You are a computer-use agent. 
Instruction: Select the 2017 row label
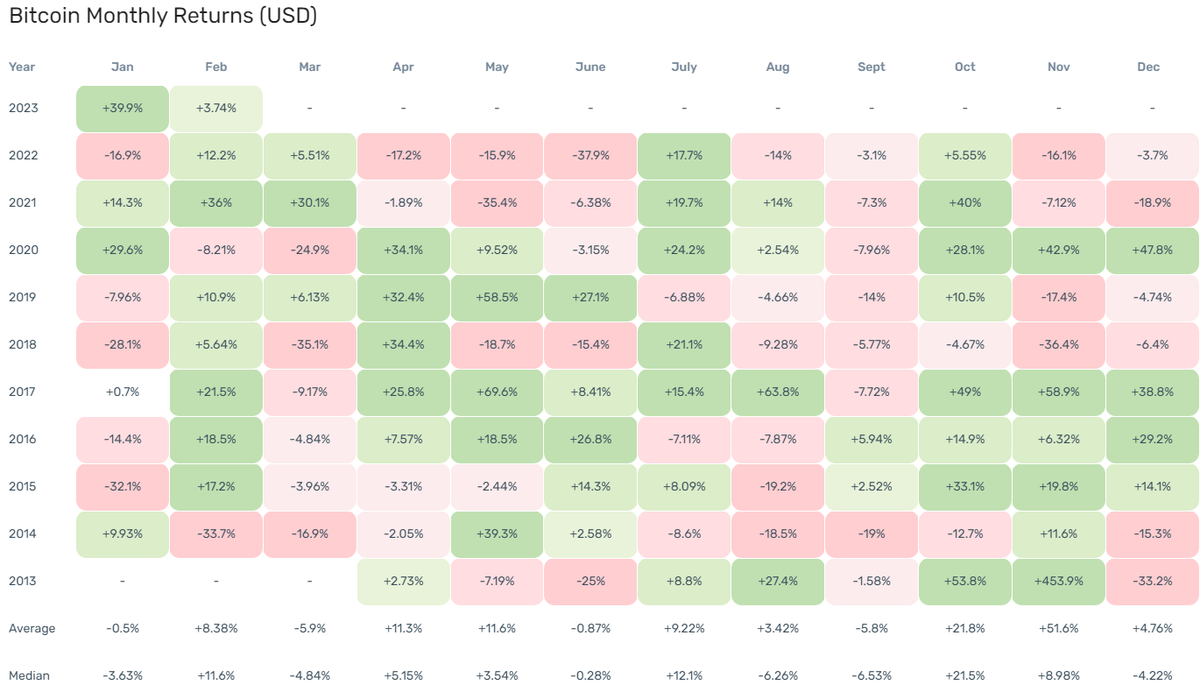click(x=23, y=392)
